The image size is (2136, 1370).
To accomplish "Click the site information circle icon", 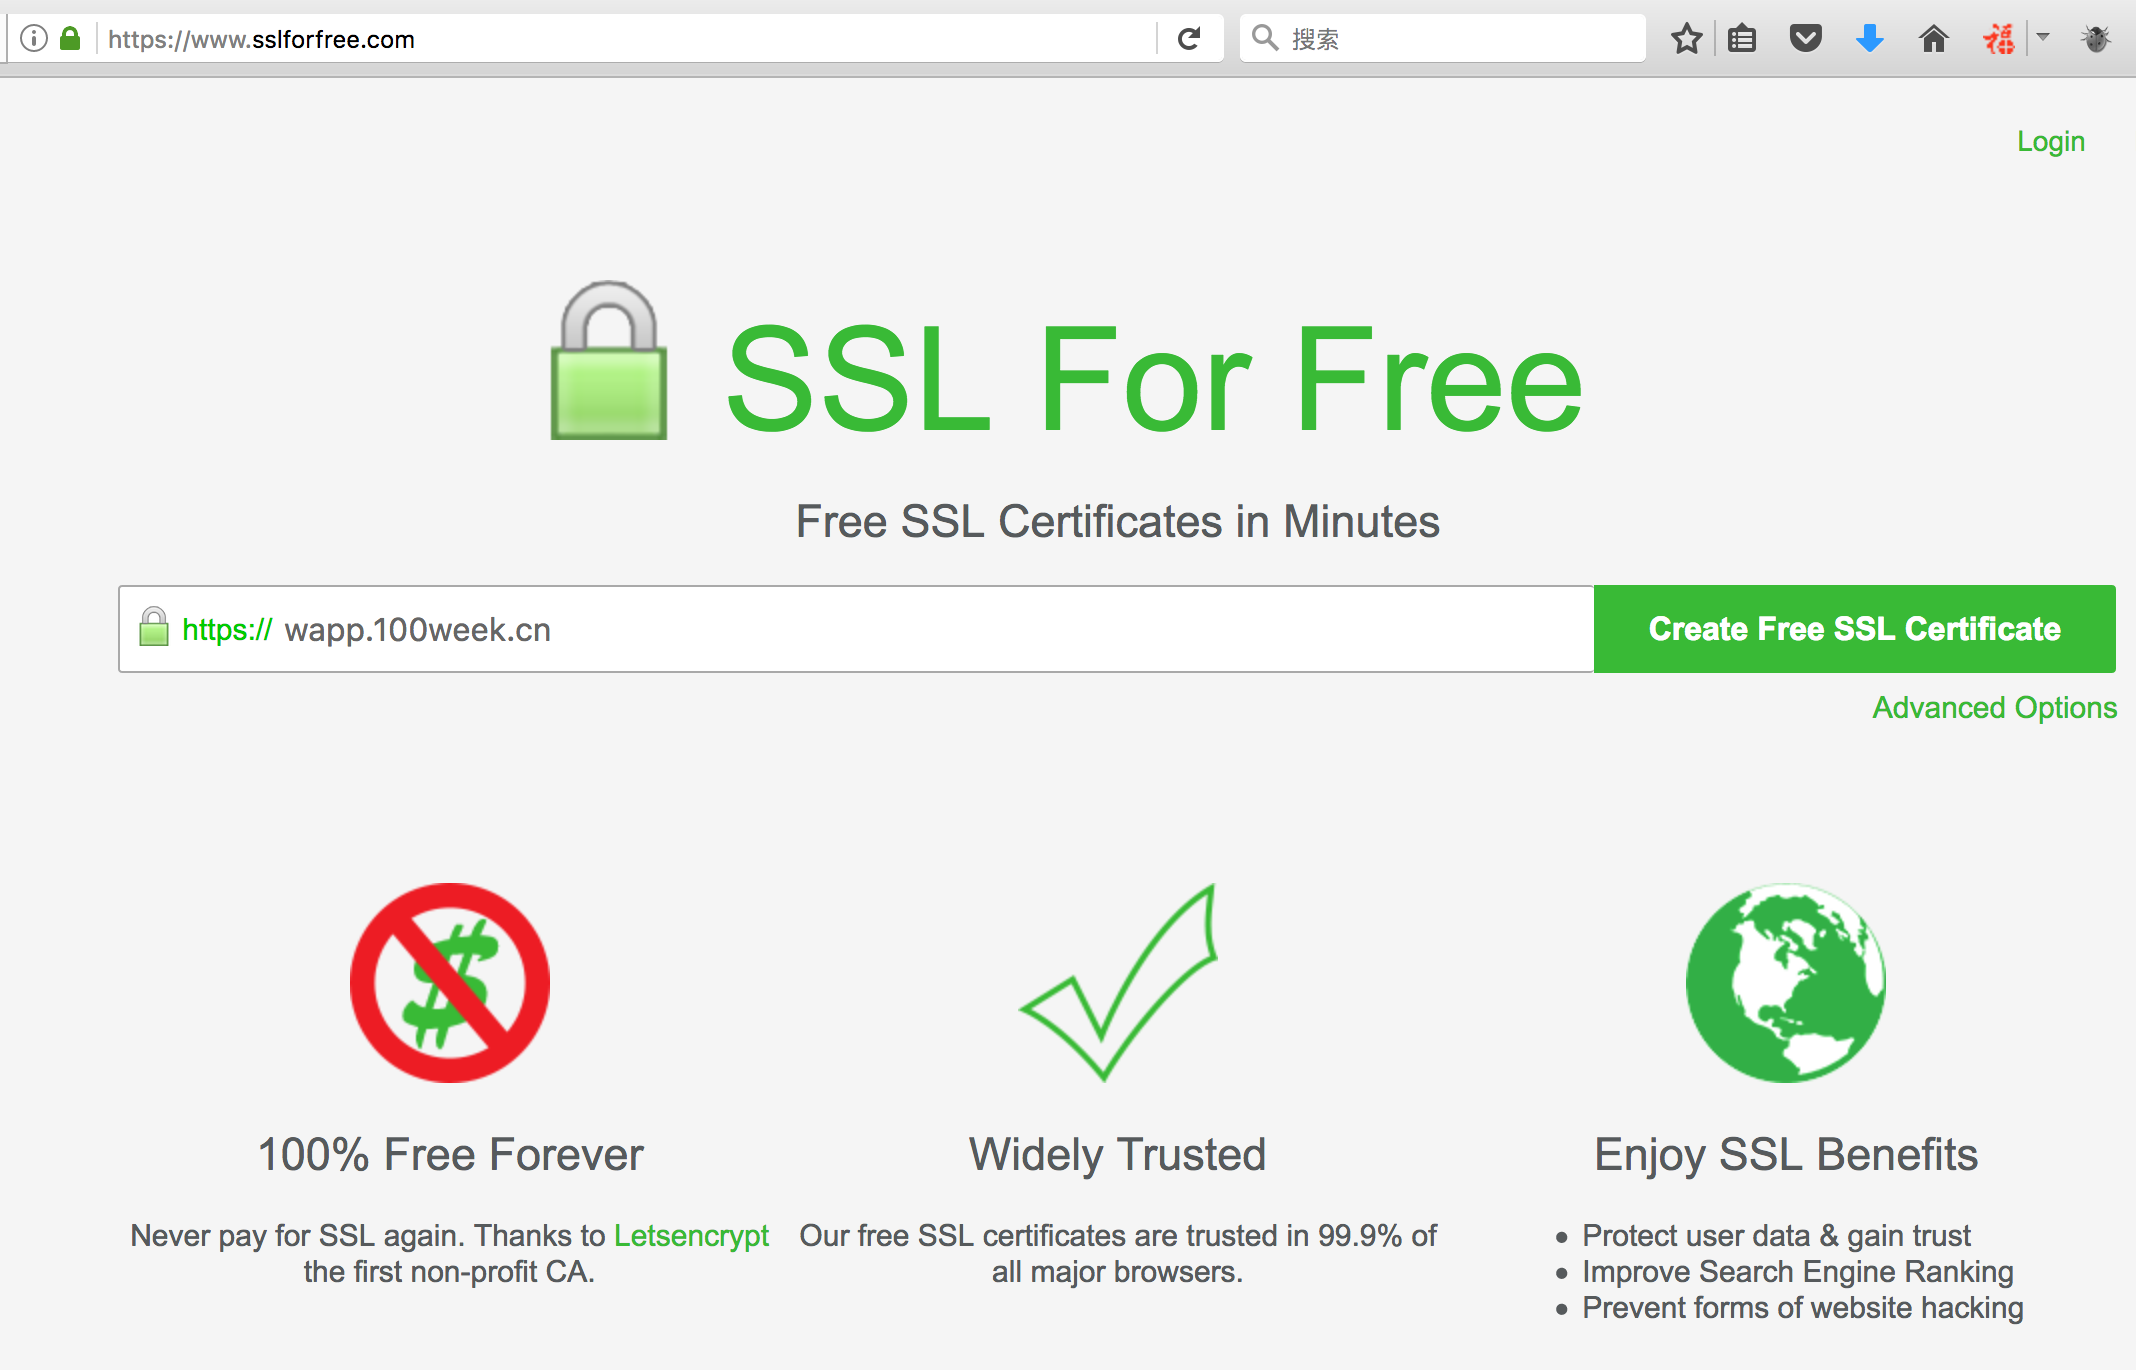I will [34, 39].
